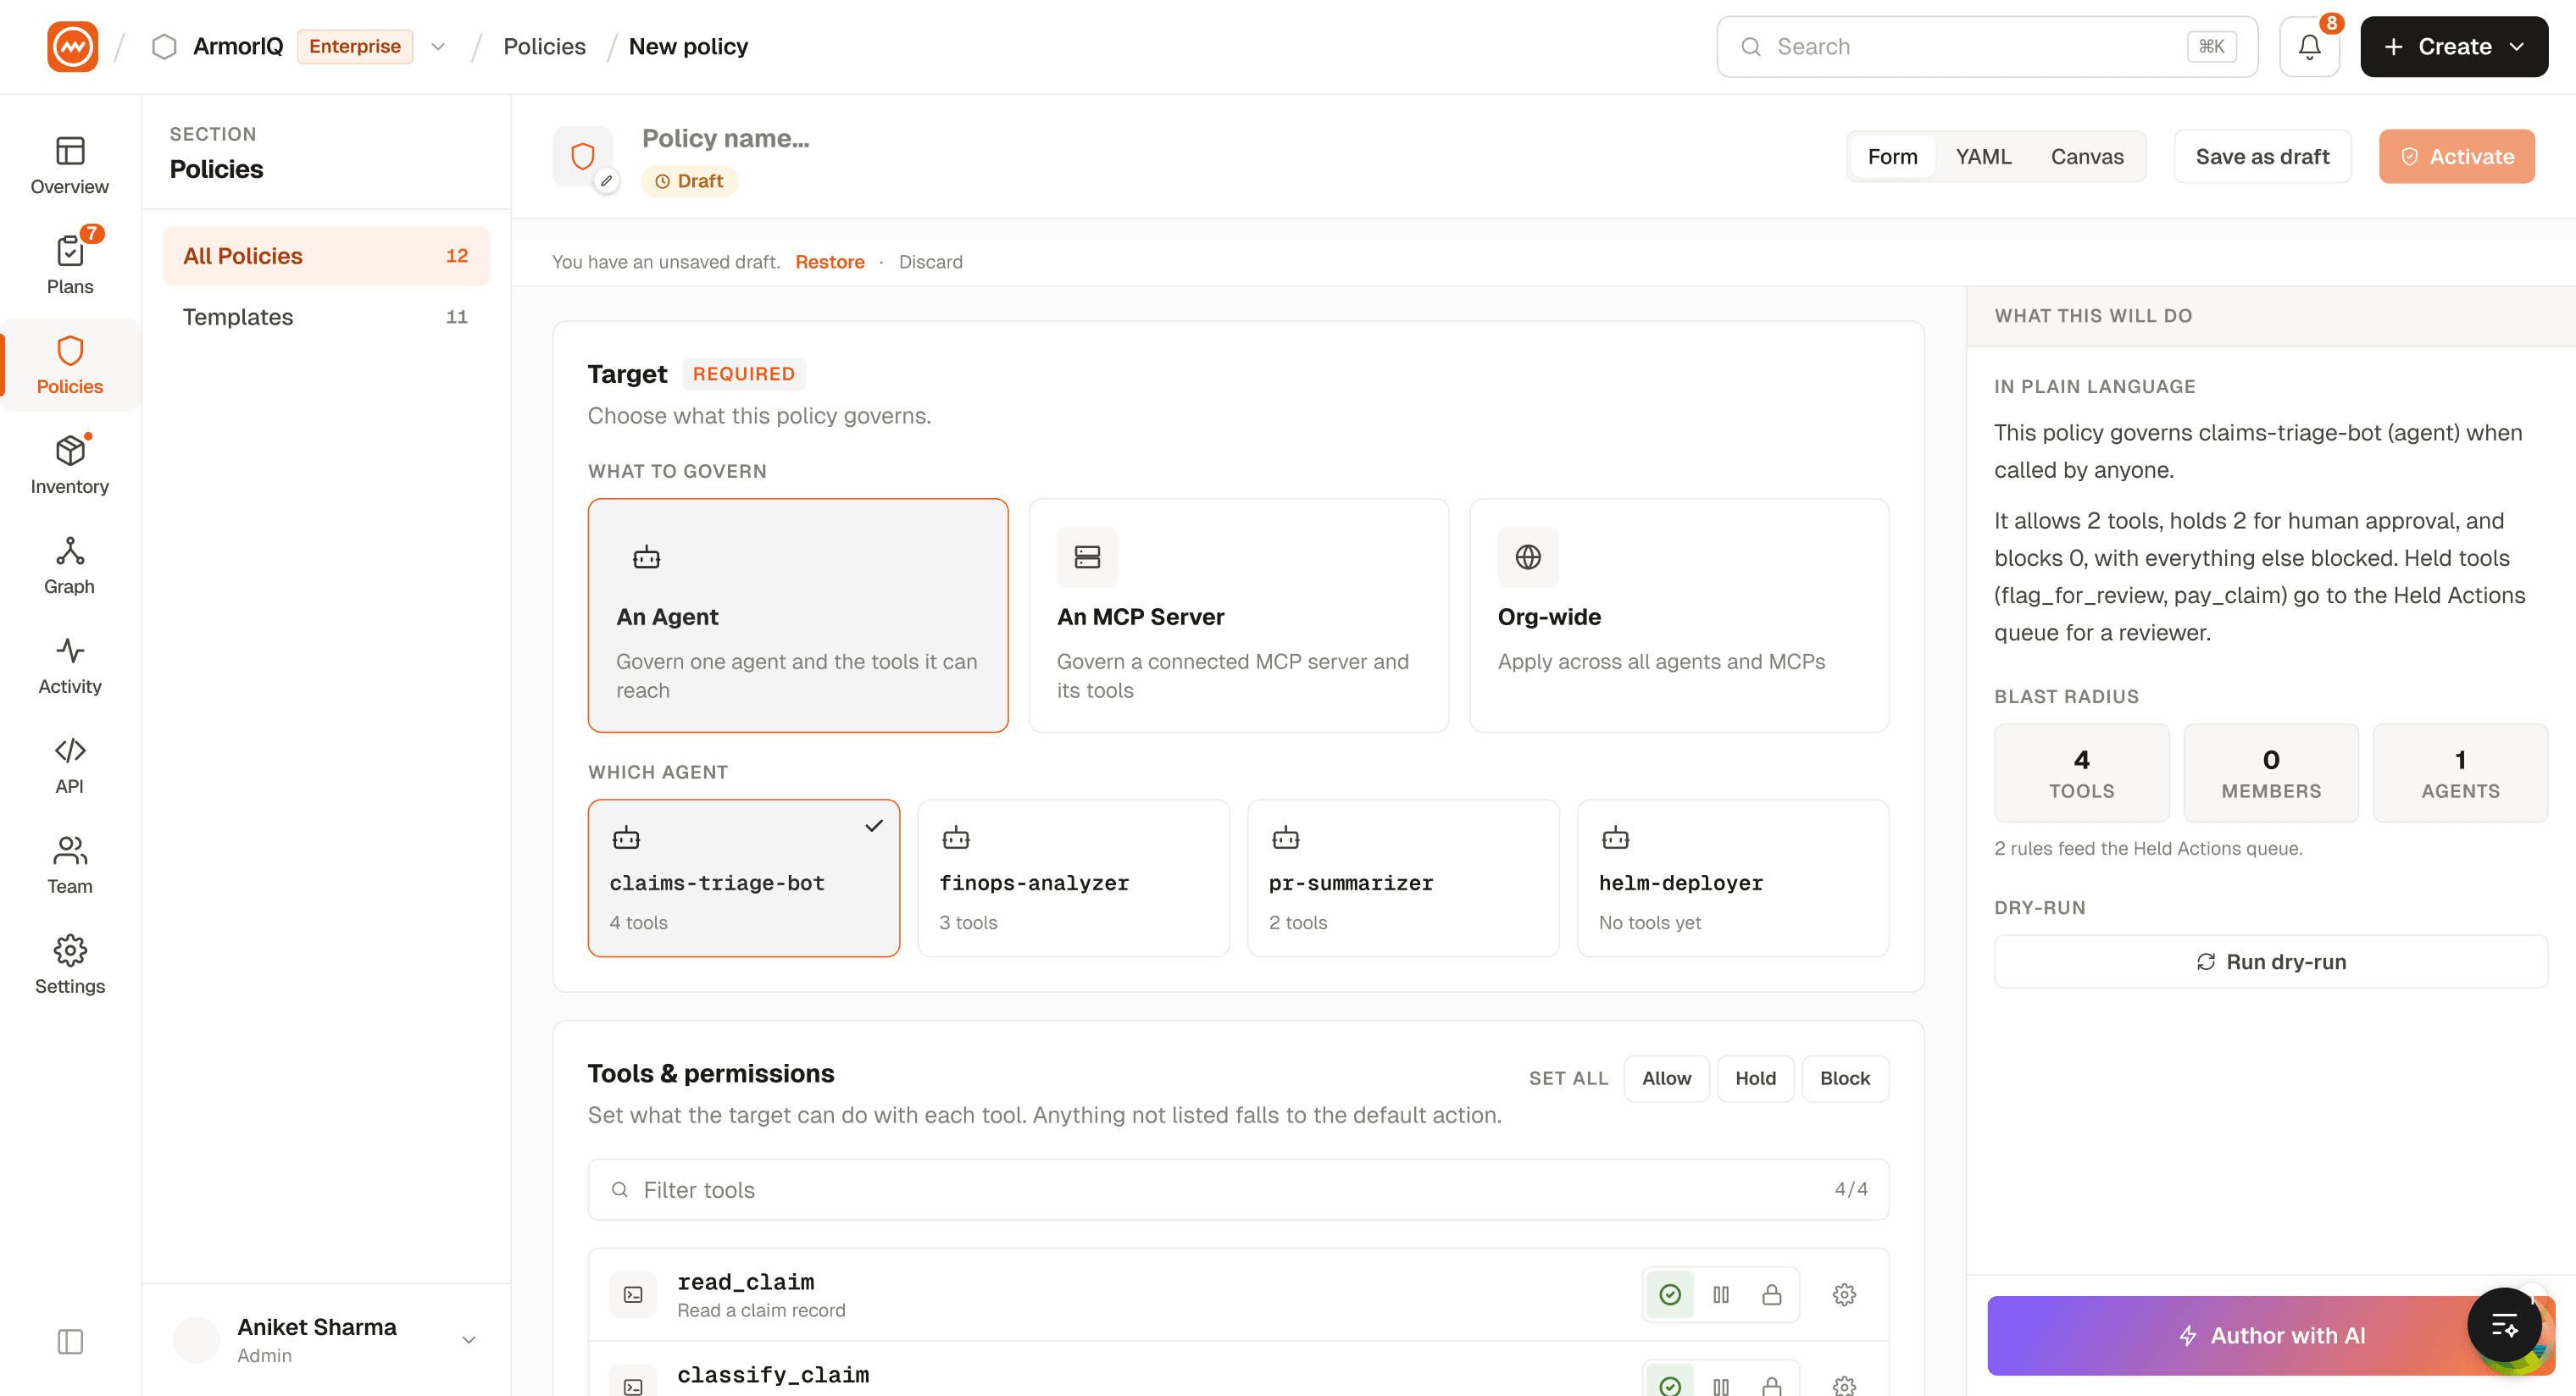2576x1396 pixels.
Task: Open the Team sidebar section
Action: pos(70,865)
